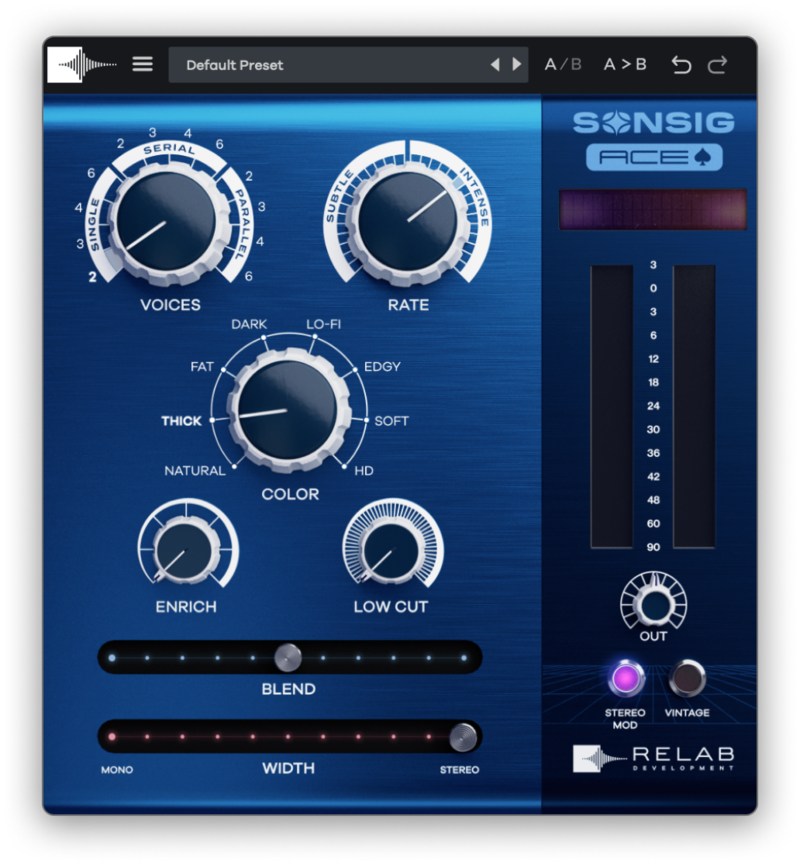This screenshot has height=864, width=800.
Task: Click the PARALLEL voices label
Action: pyautogui.click(x=241, y=224)
